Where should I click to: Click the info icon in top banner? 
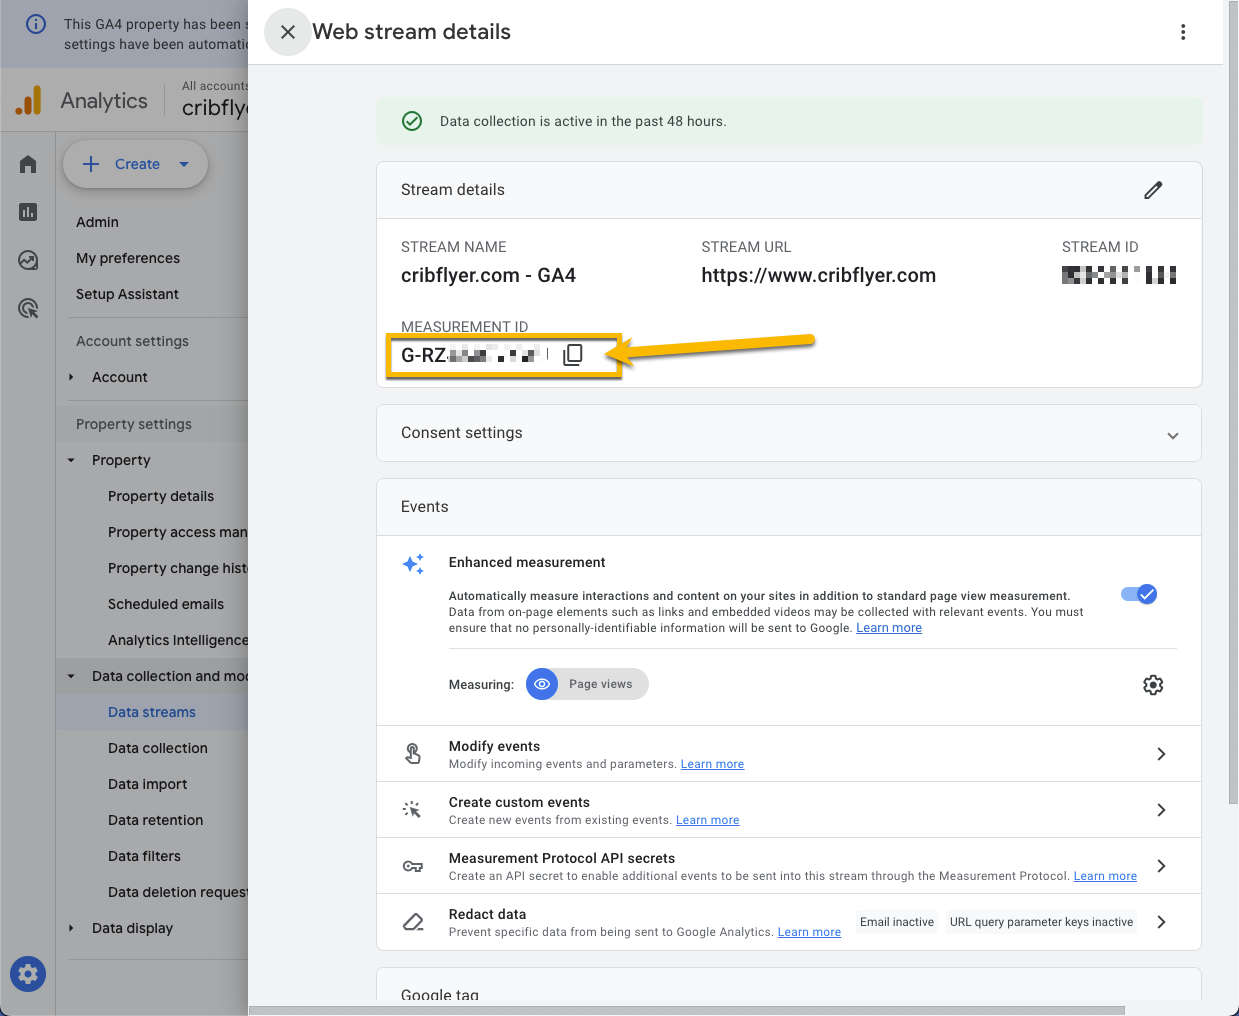pyautogui.click(x=36, y=24)
